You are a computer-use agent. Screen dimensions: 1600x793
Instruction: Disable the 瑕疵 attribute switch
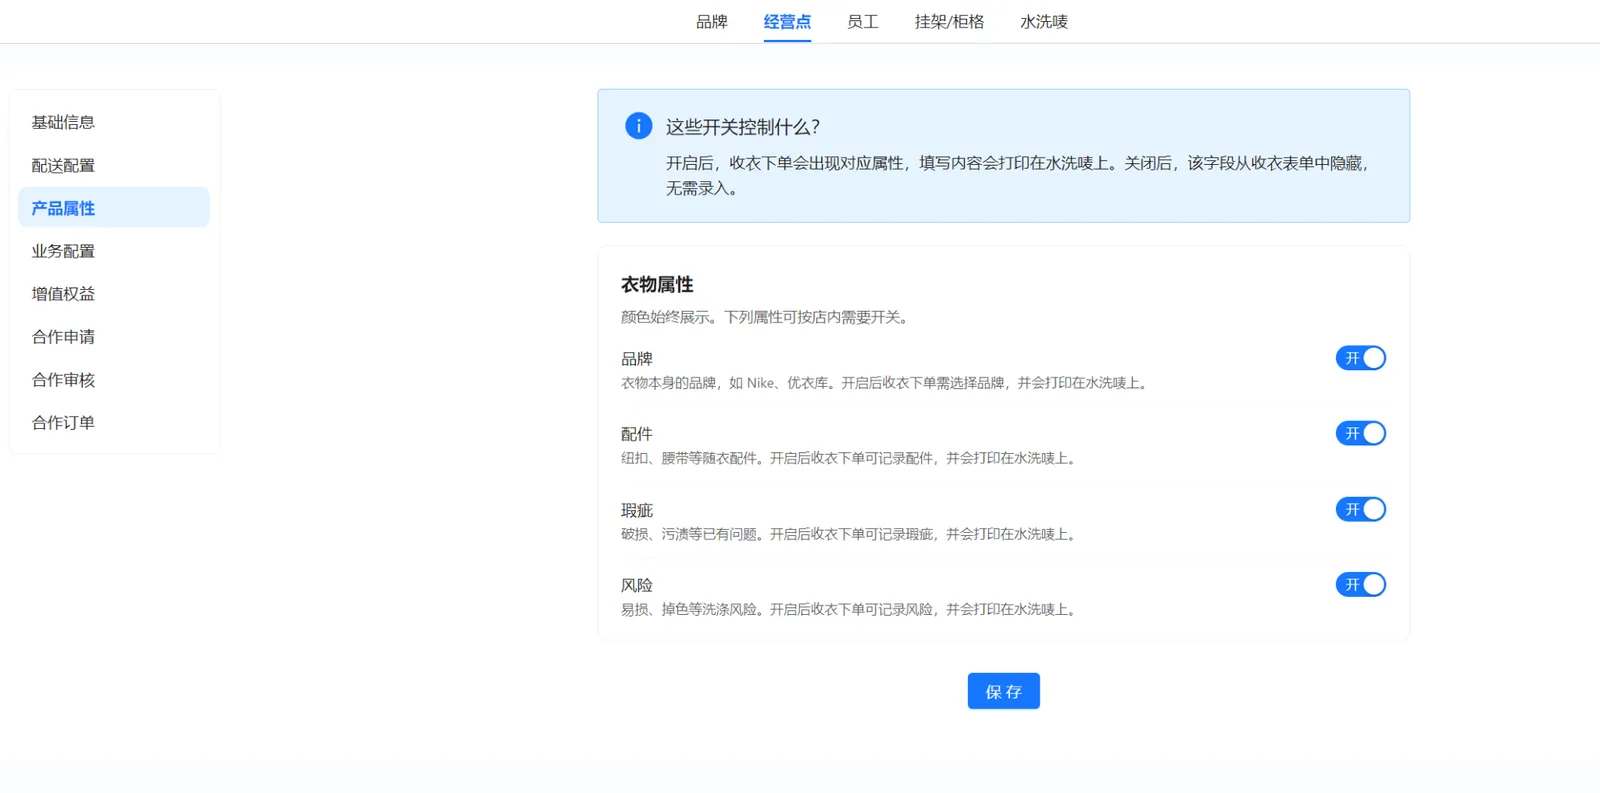(x=1360, y=509)
